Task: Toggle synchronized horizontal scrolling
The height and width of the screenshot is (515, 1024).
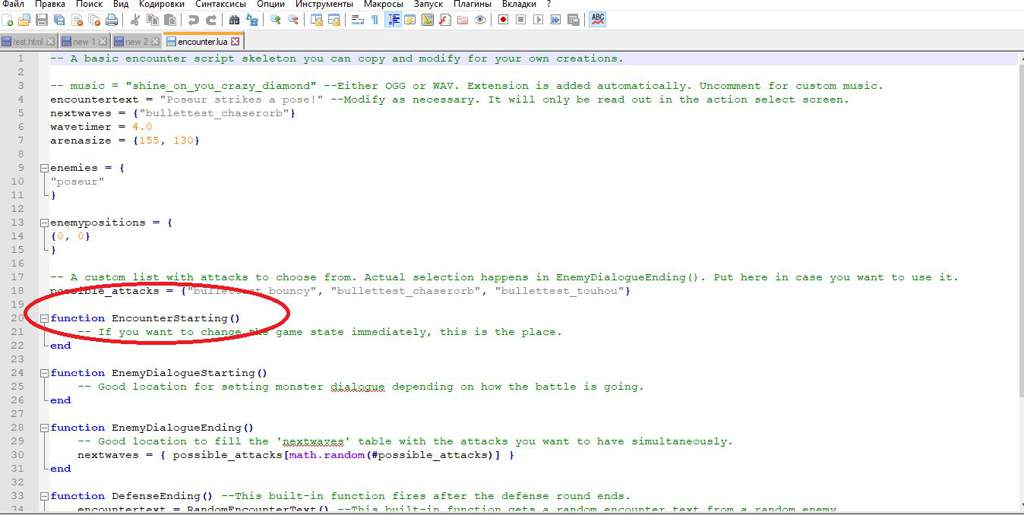Action: point(334,20)
